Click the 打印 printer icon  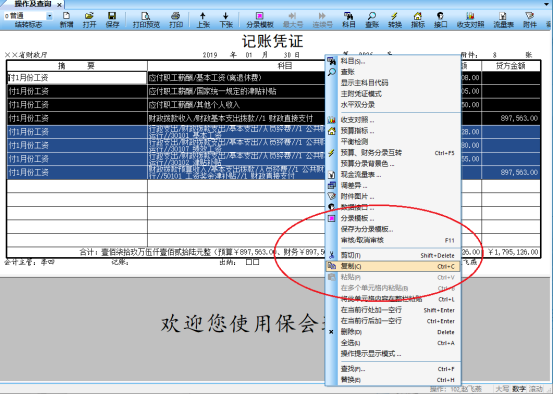(x=176, y=20)
